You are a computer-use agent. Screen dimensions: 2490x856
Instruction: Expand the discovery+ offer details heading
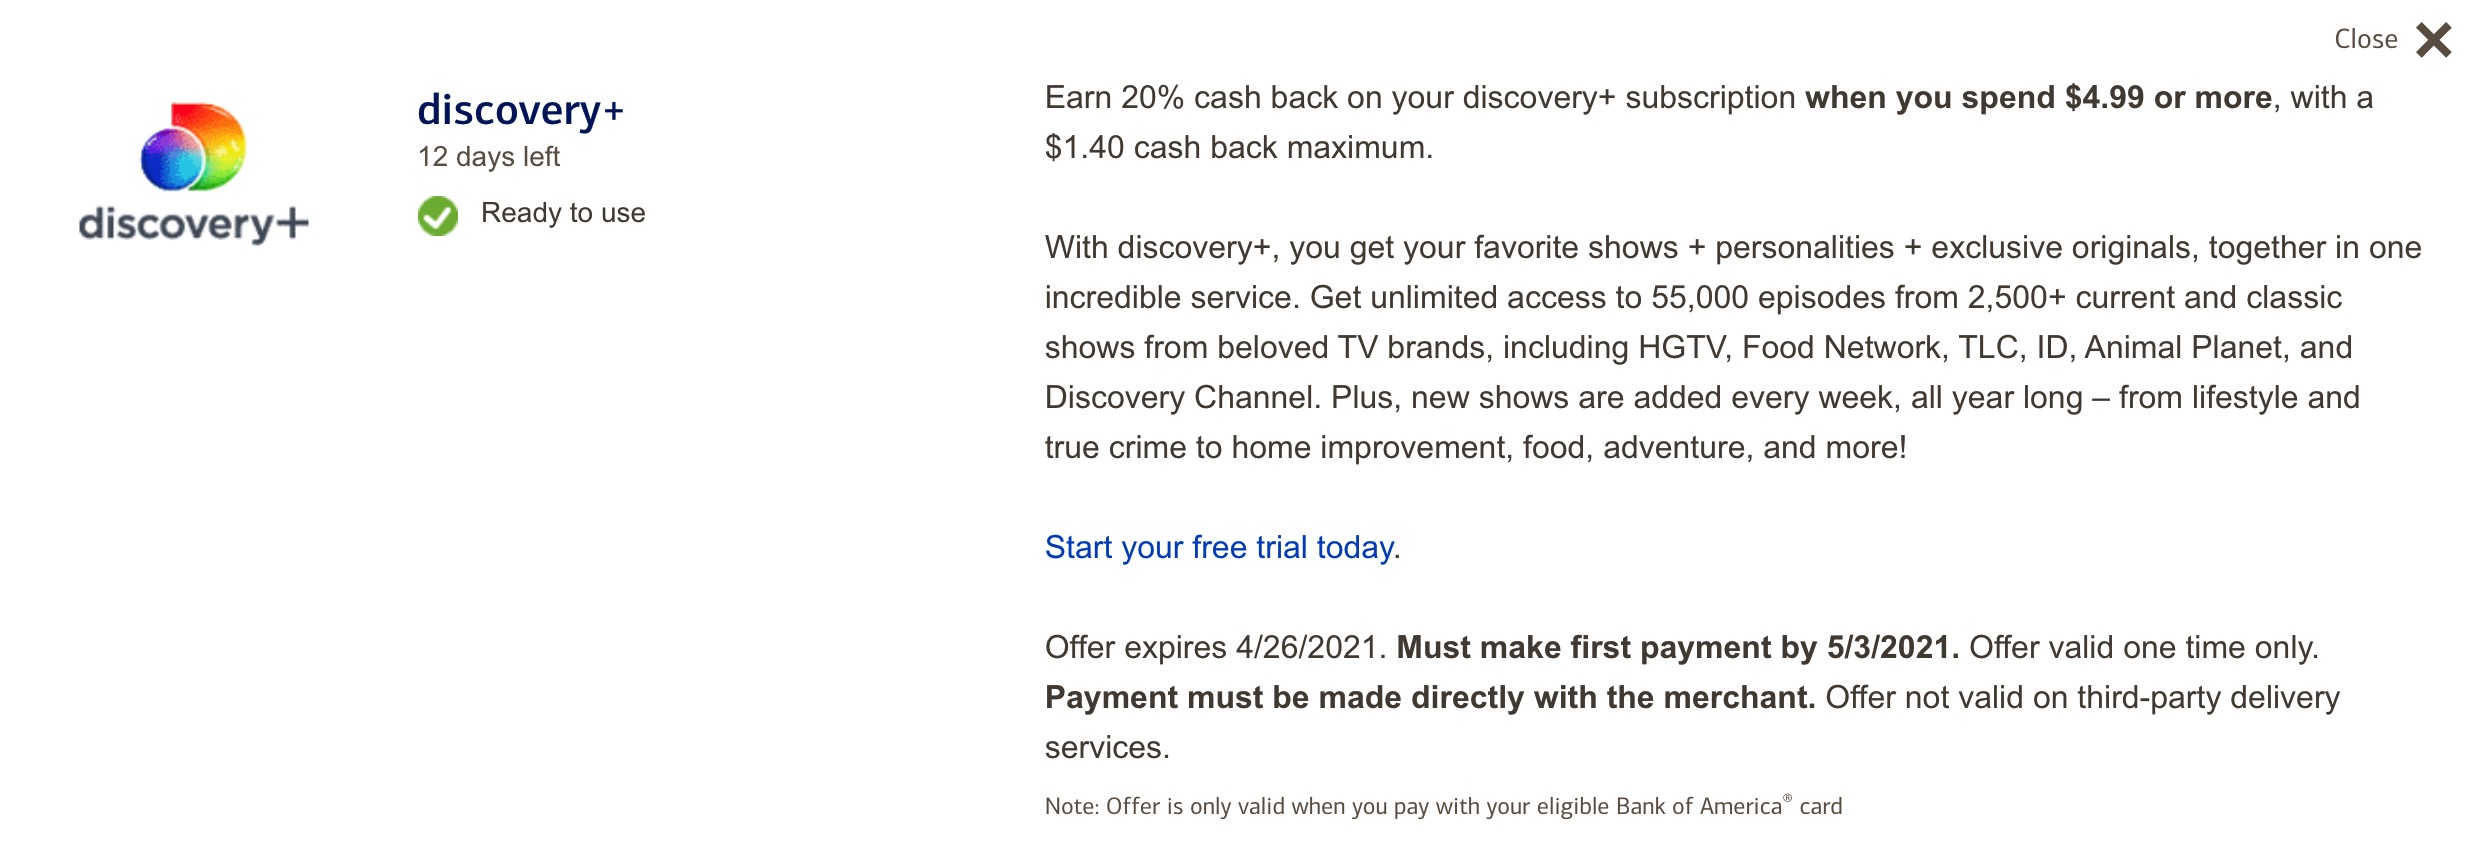coord(521,110)
